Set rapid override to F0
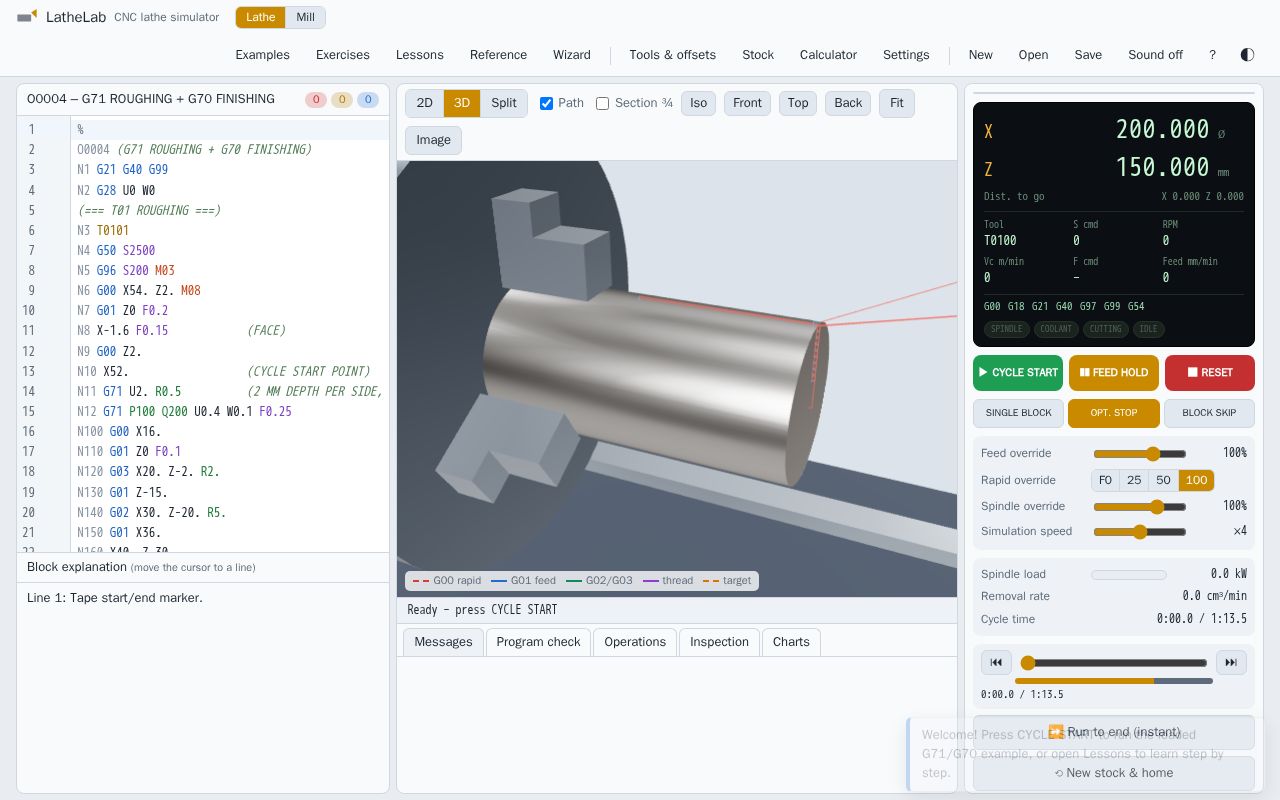This screenshot has height=800, width=1280. tap(1105, 480)
